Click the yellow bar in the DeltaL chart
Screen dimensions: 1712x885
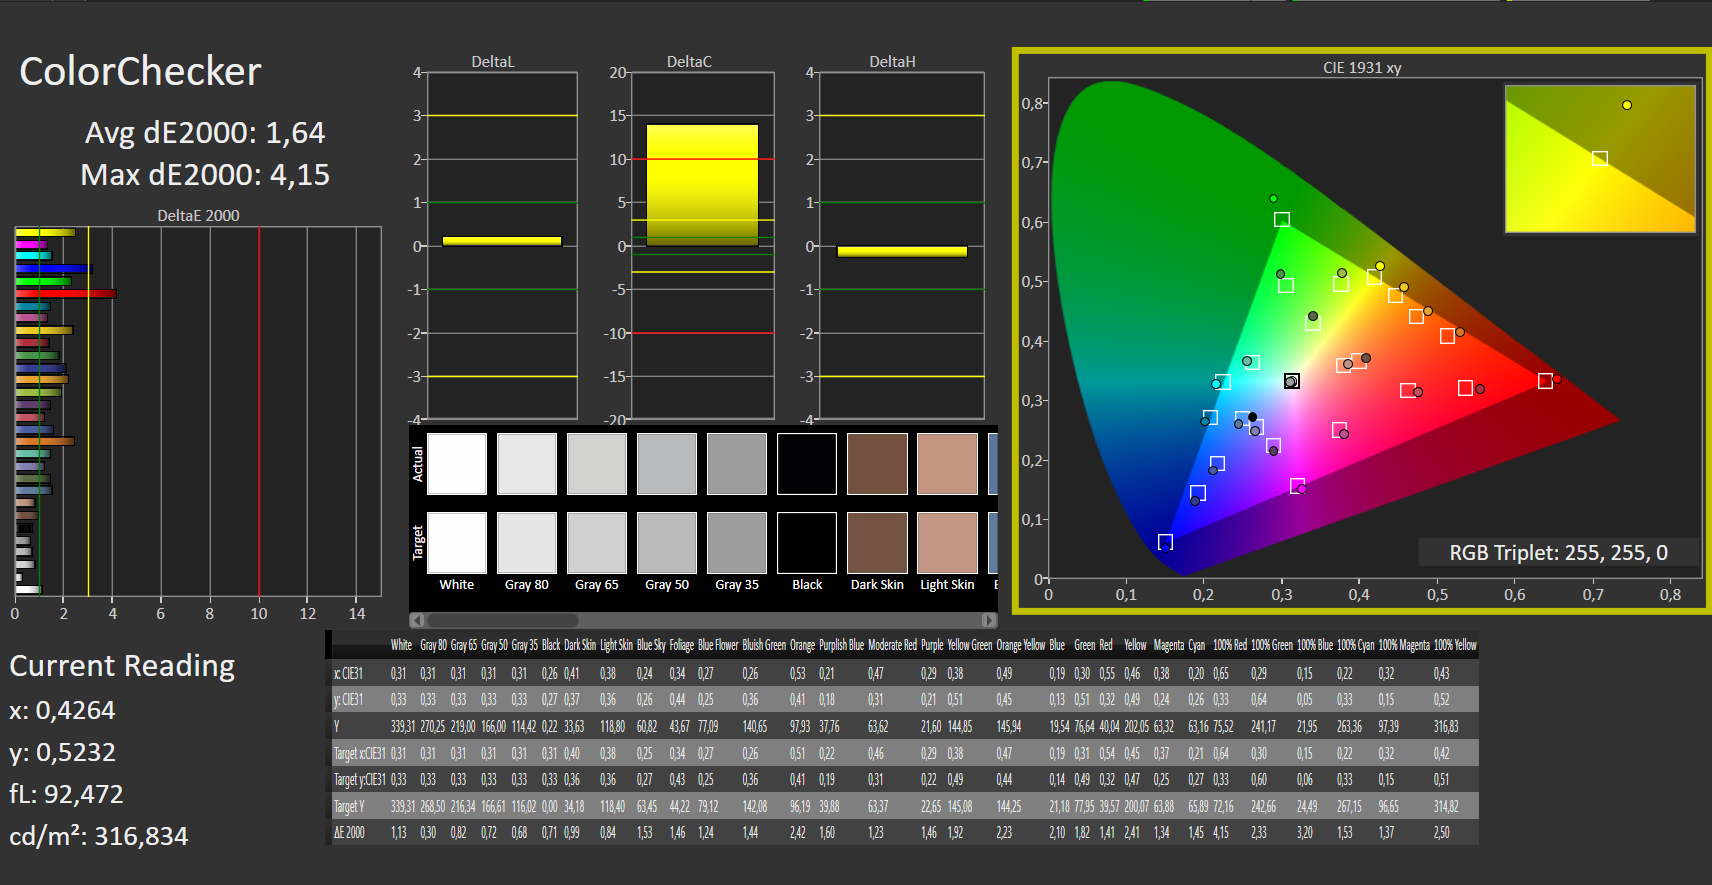[502, 241]
